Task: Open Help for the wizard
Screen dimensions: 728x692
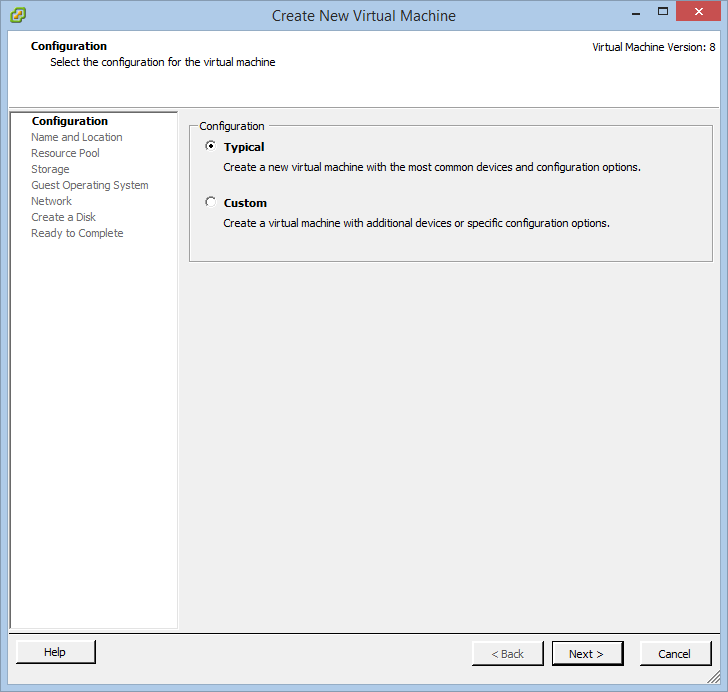Action: 55,652
